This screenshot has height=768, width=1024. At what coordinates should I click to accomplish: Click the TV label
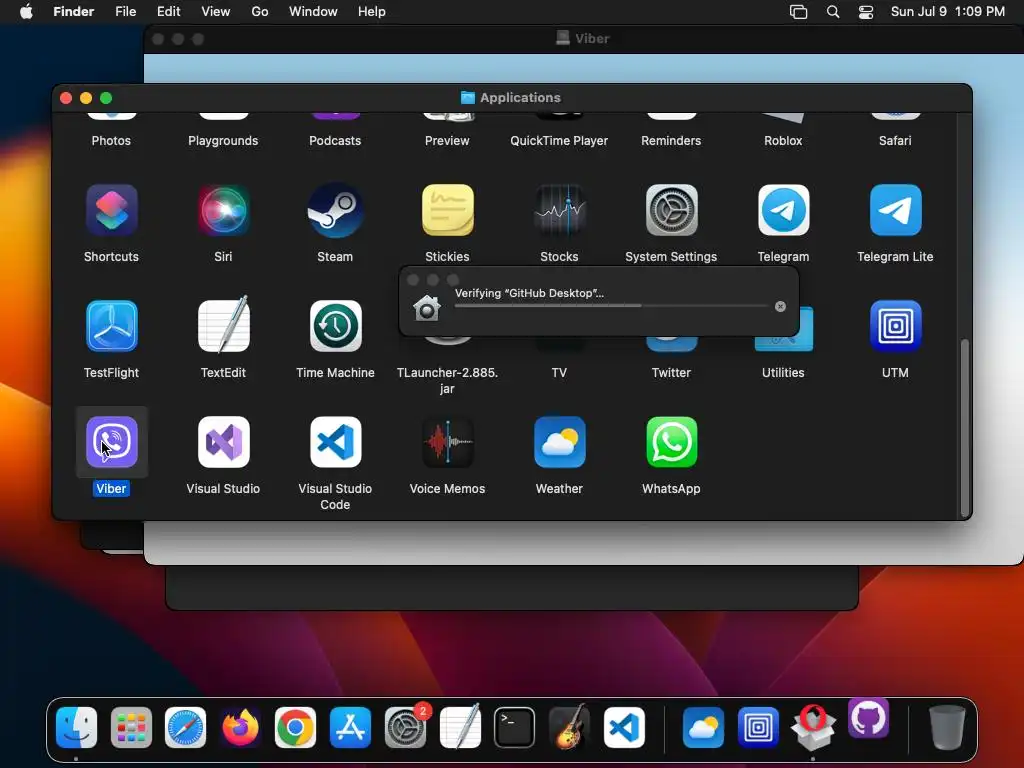pos(559,372)
